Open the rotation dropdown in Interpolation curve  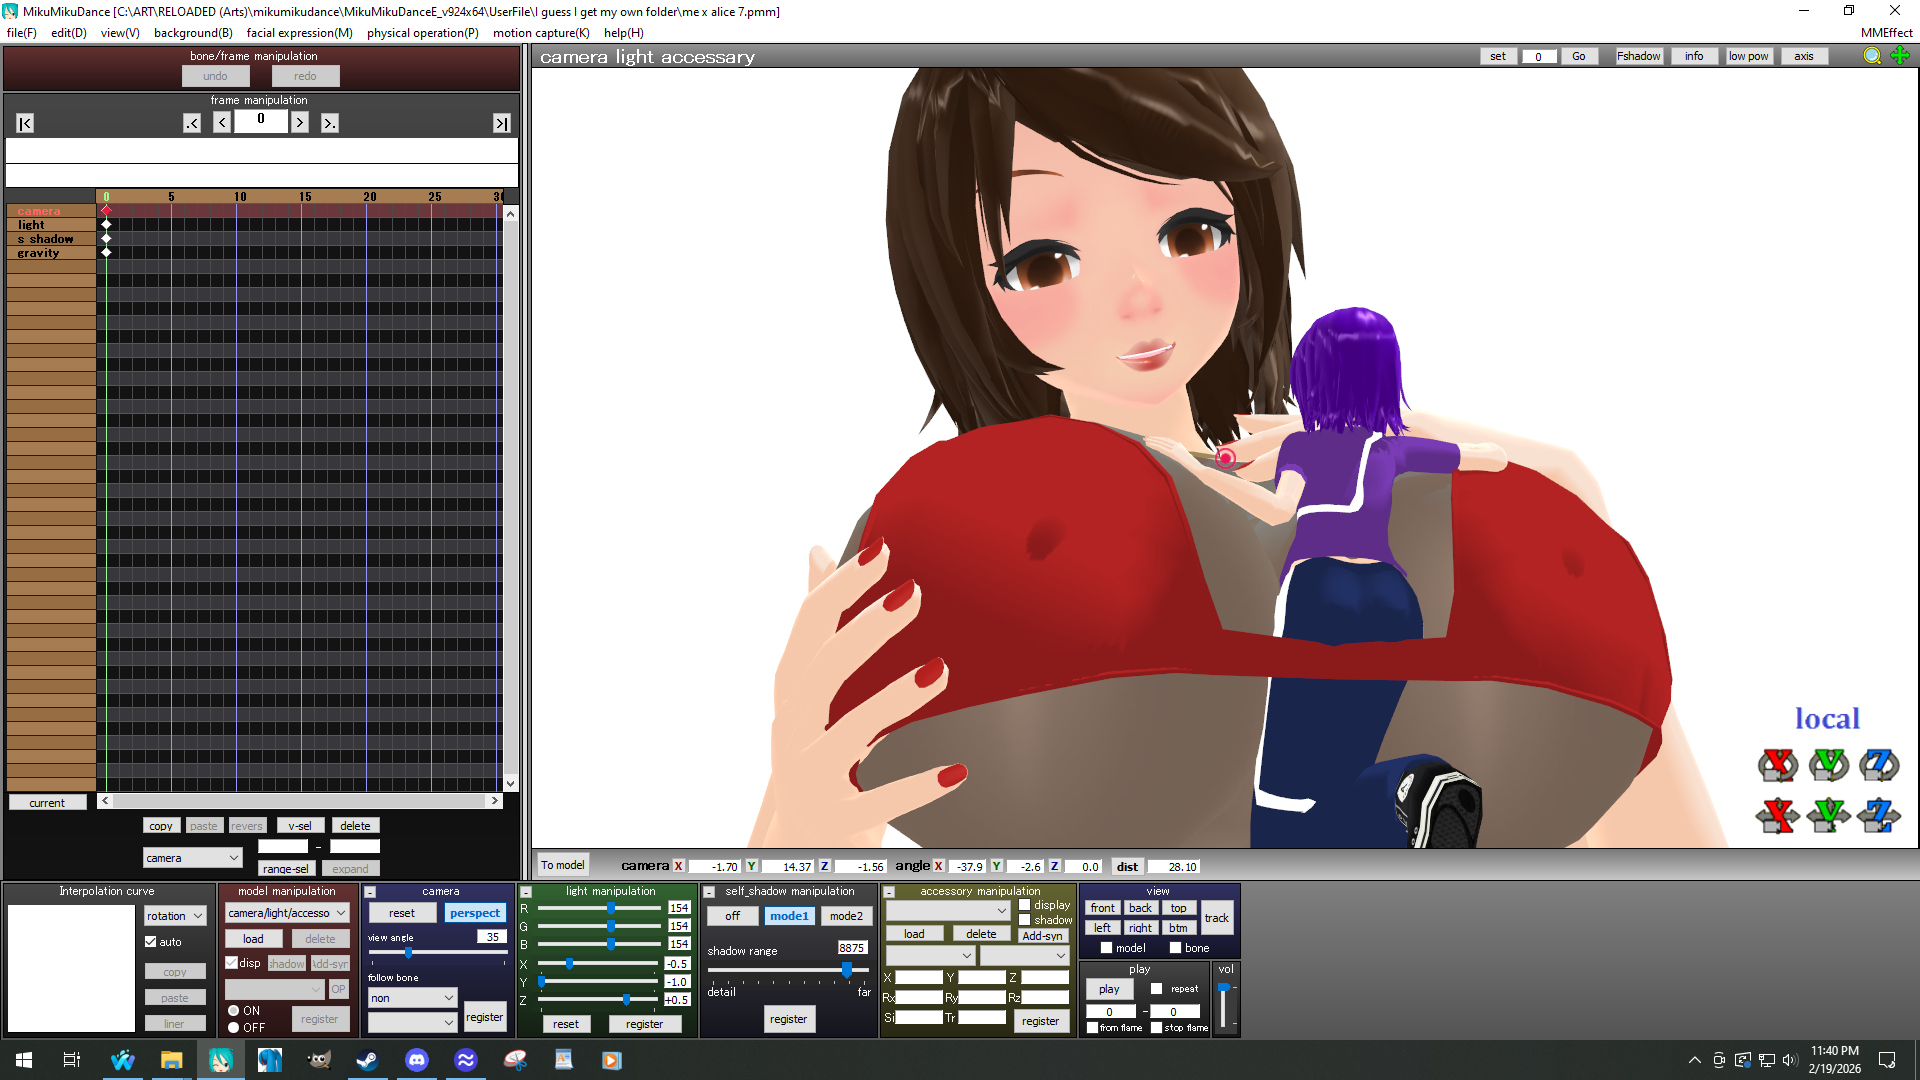[175, 916]
